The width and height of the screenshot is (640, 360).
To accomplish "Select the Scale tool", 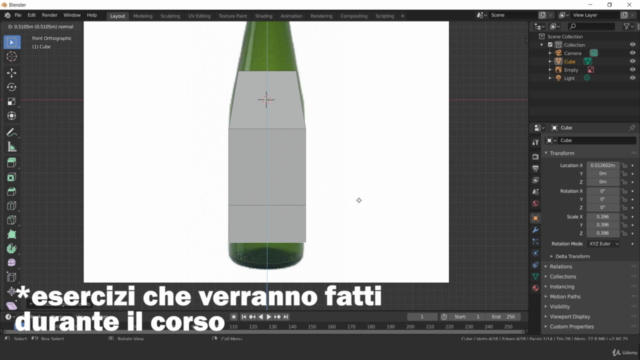I will coord(12,101).
